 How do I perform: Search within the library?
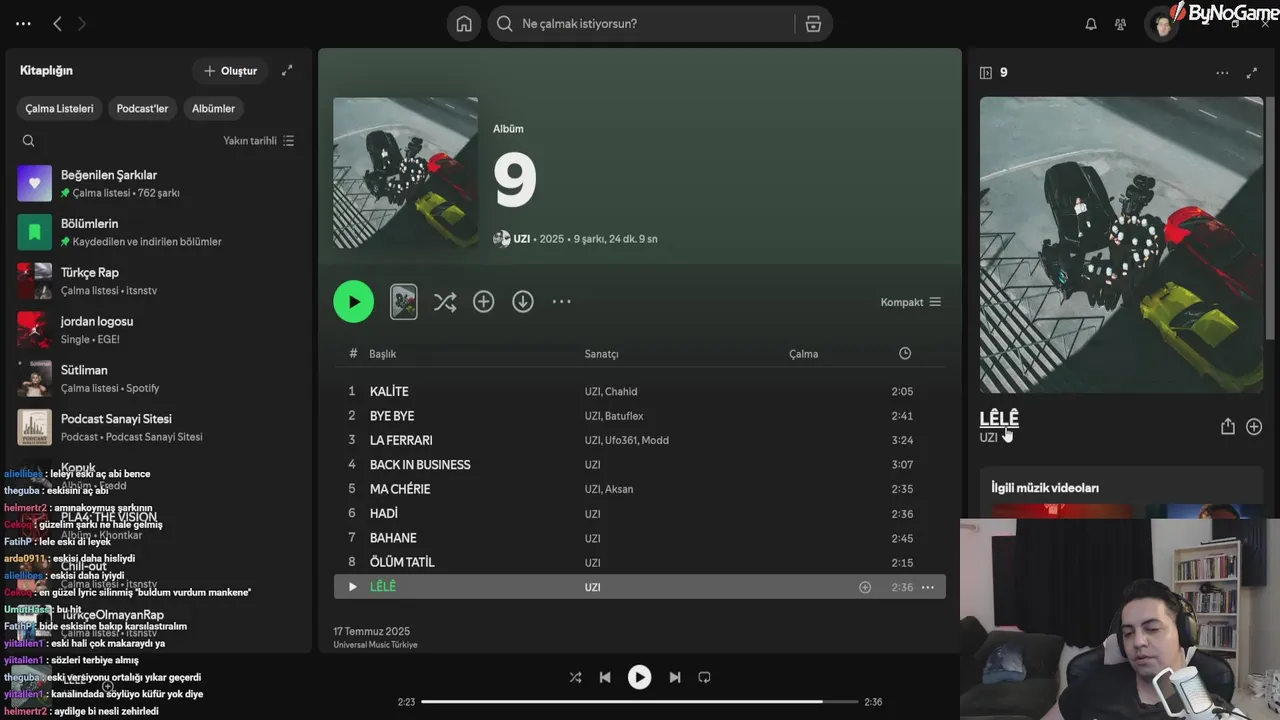click(x=28, y=141)
